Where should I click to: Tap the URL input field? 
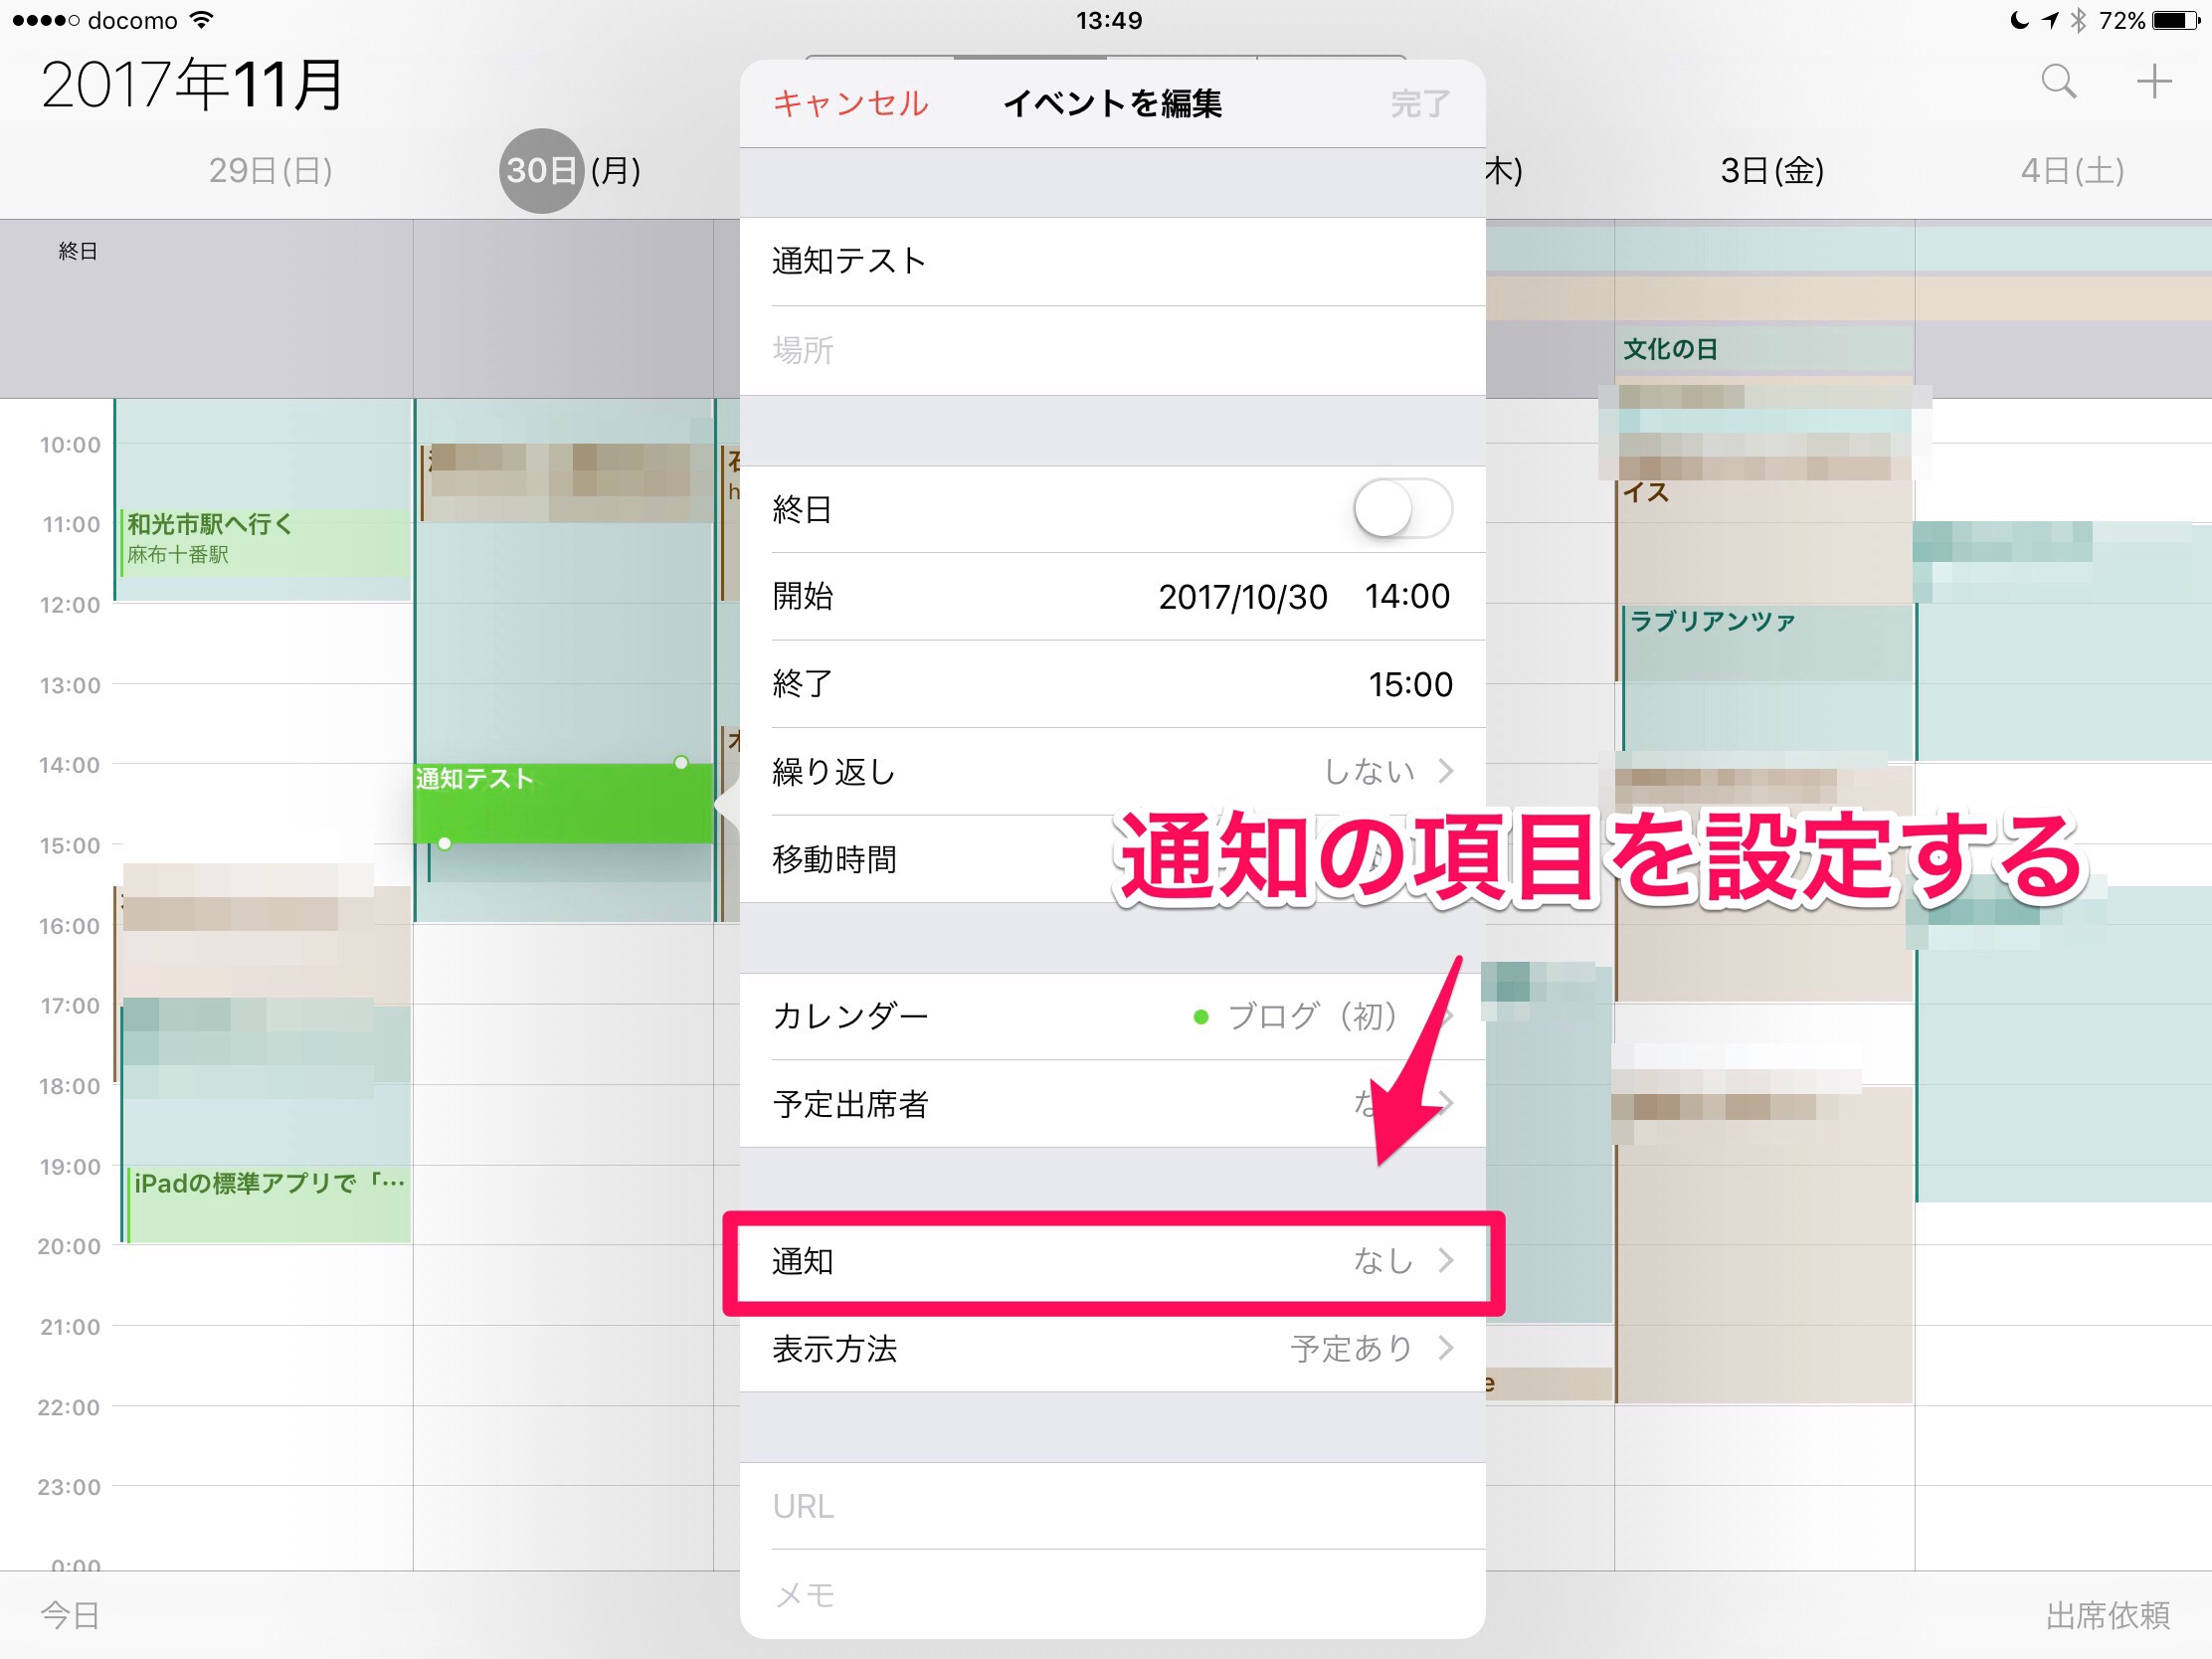coord(1112,1506)
